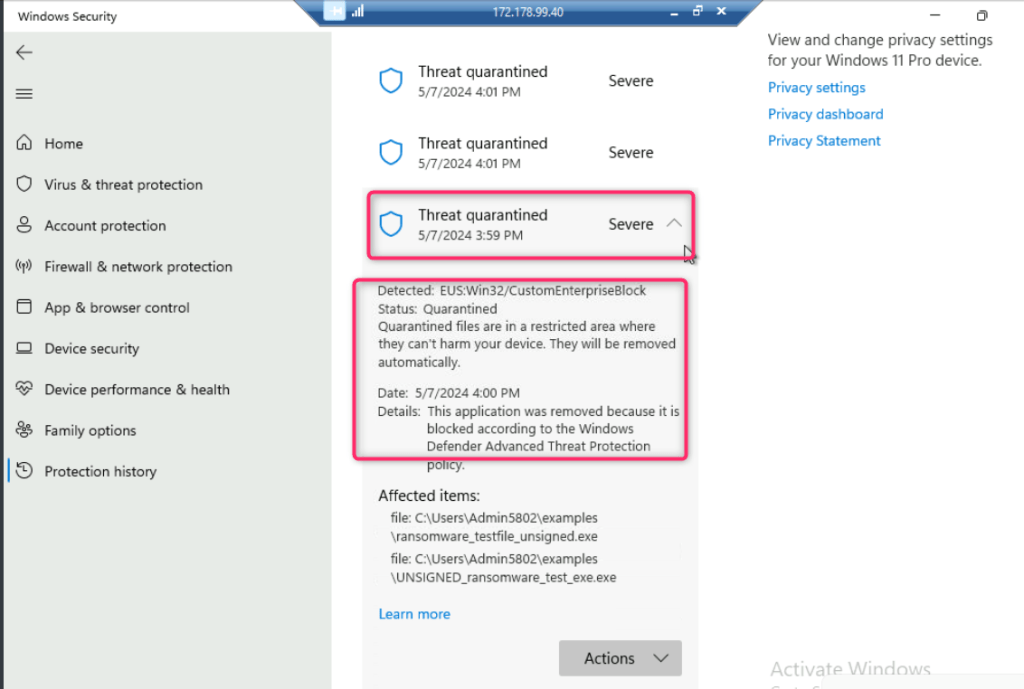Screen dimensions: 1024x689
Task: Click the App & browser control icon
Action: coord(24,308)
